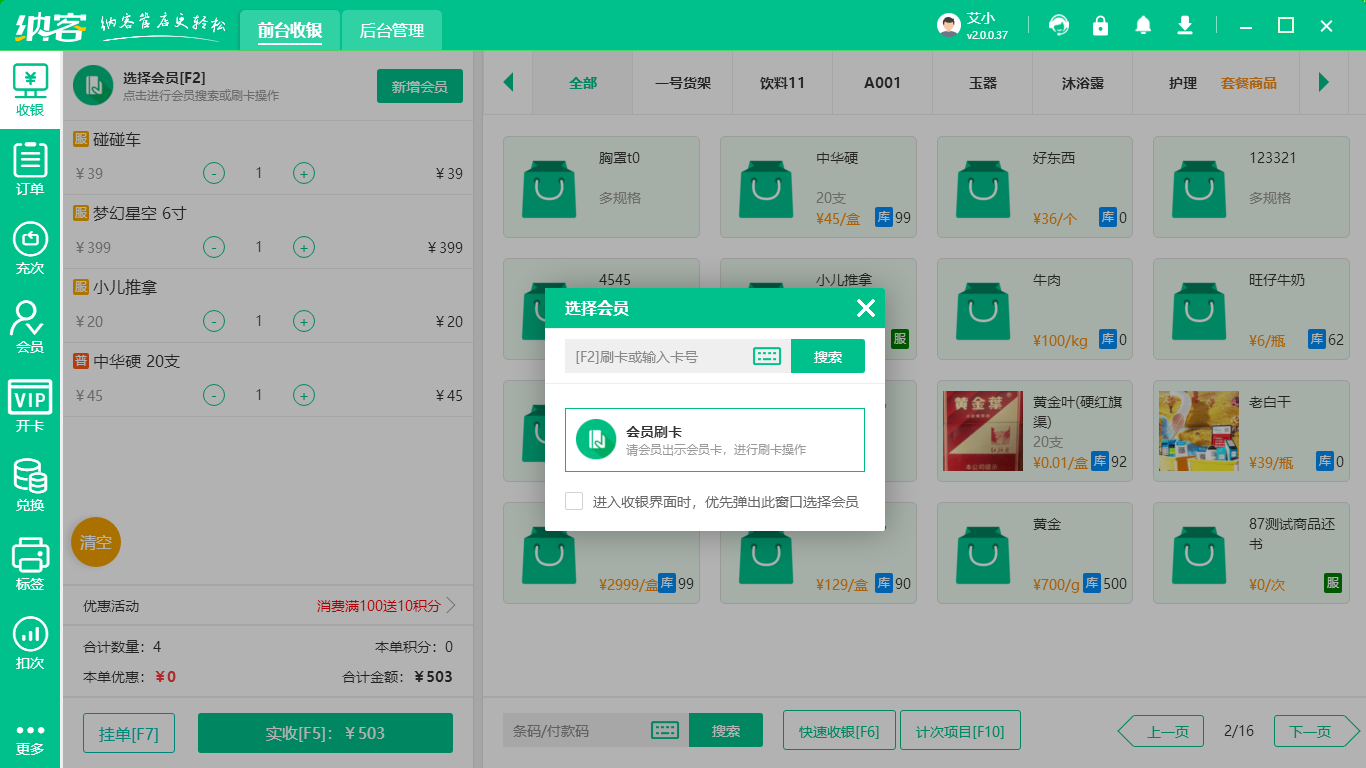Increase quantity of 碰碰车
The height and width of the screenshot is (768, 1366).
pos(304,173)
